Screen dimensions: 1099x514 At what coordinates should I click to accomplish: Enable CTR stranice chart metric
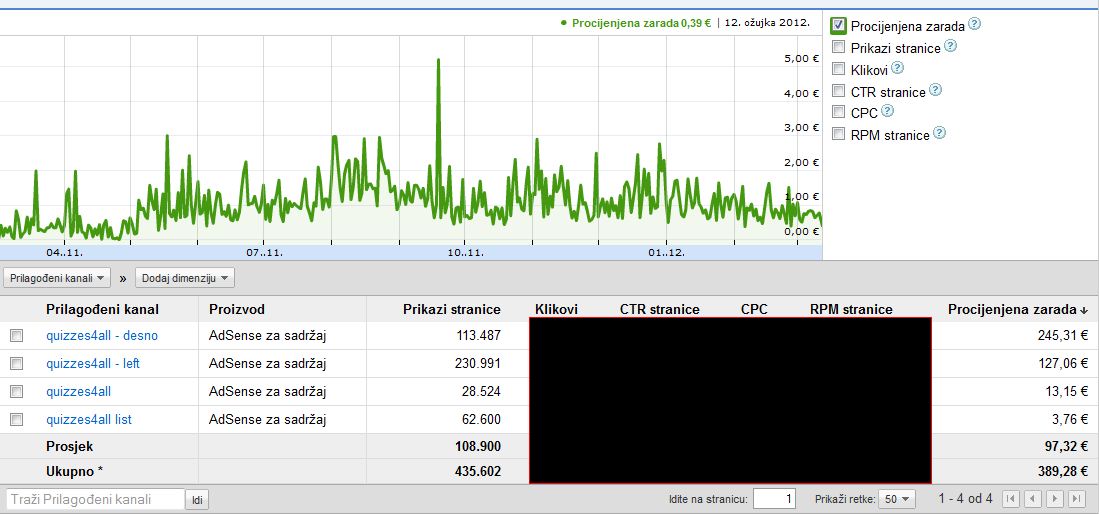click(x=838, y=90)
